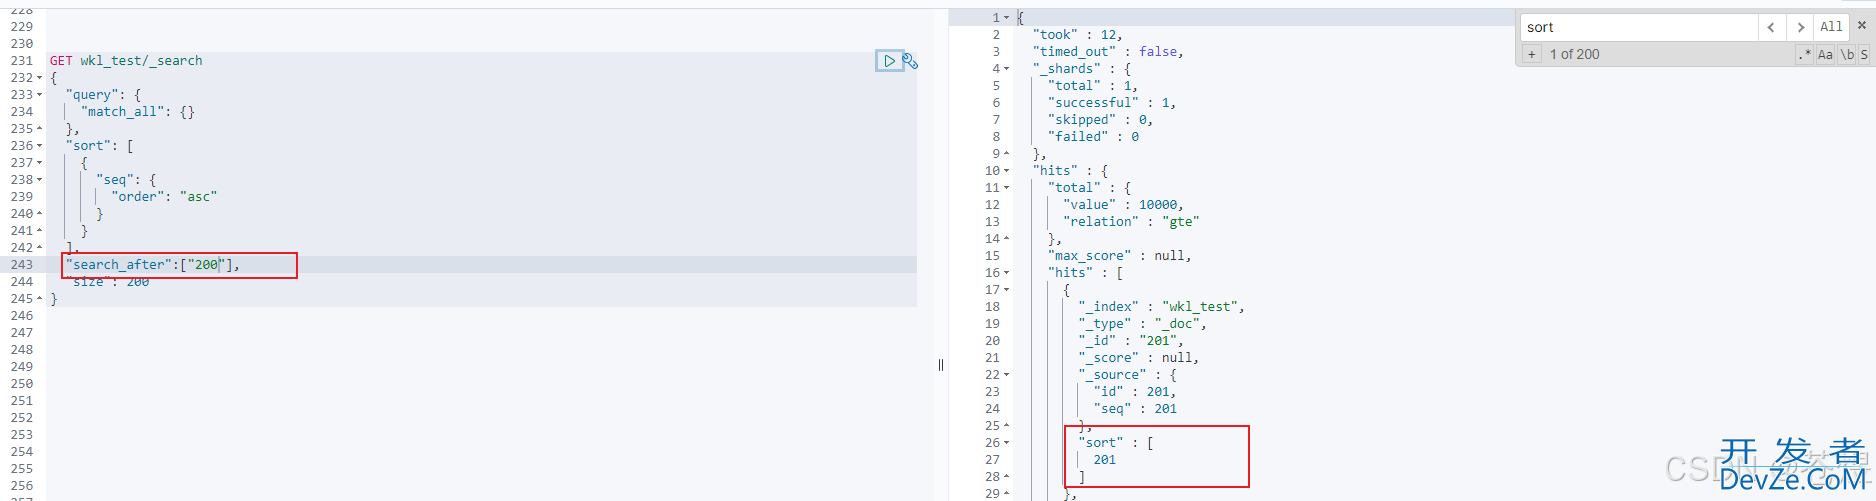
Task: Click the "match_all": {} line
Action: tap(138, 112)
